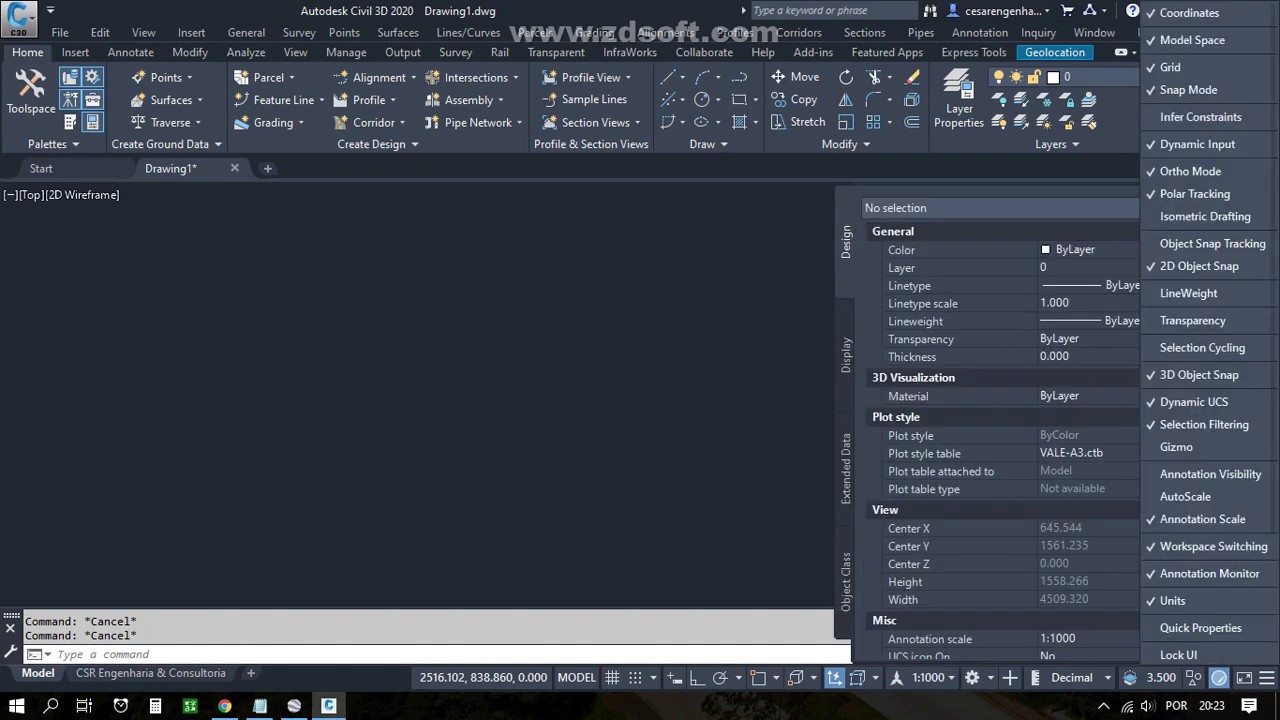
Task: Select the Line draw tool
Action: tap(668, 77)
